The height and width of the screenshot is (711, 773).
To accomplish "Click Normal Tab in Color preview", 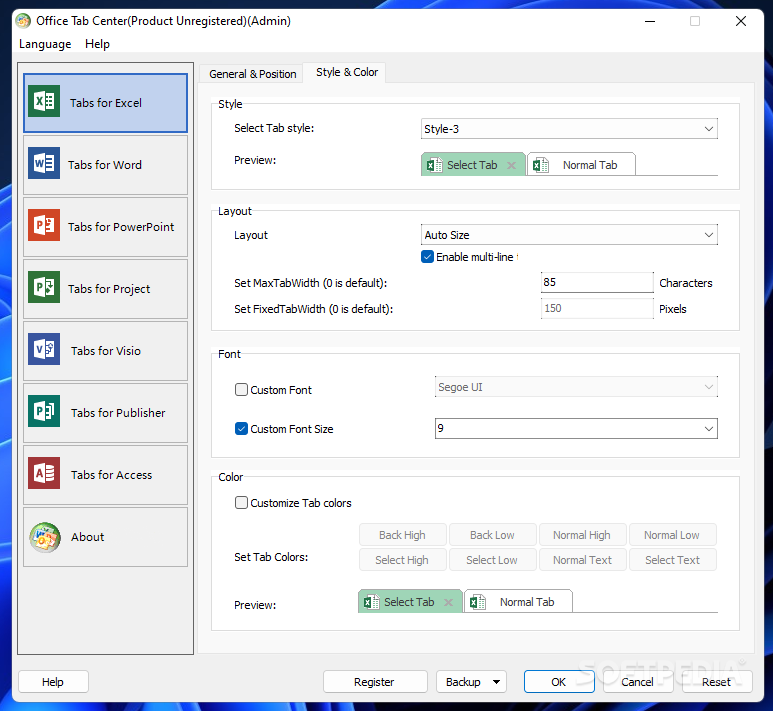I will point(518,601).
